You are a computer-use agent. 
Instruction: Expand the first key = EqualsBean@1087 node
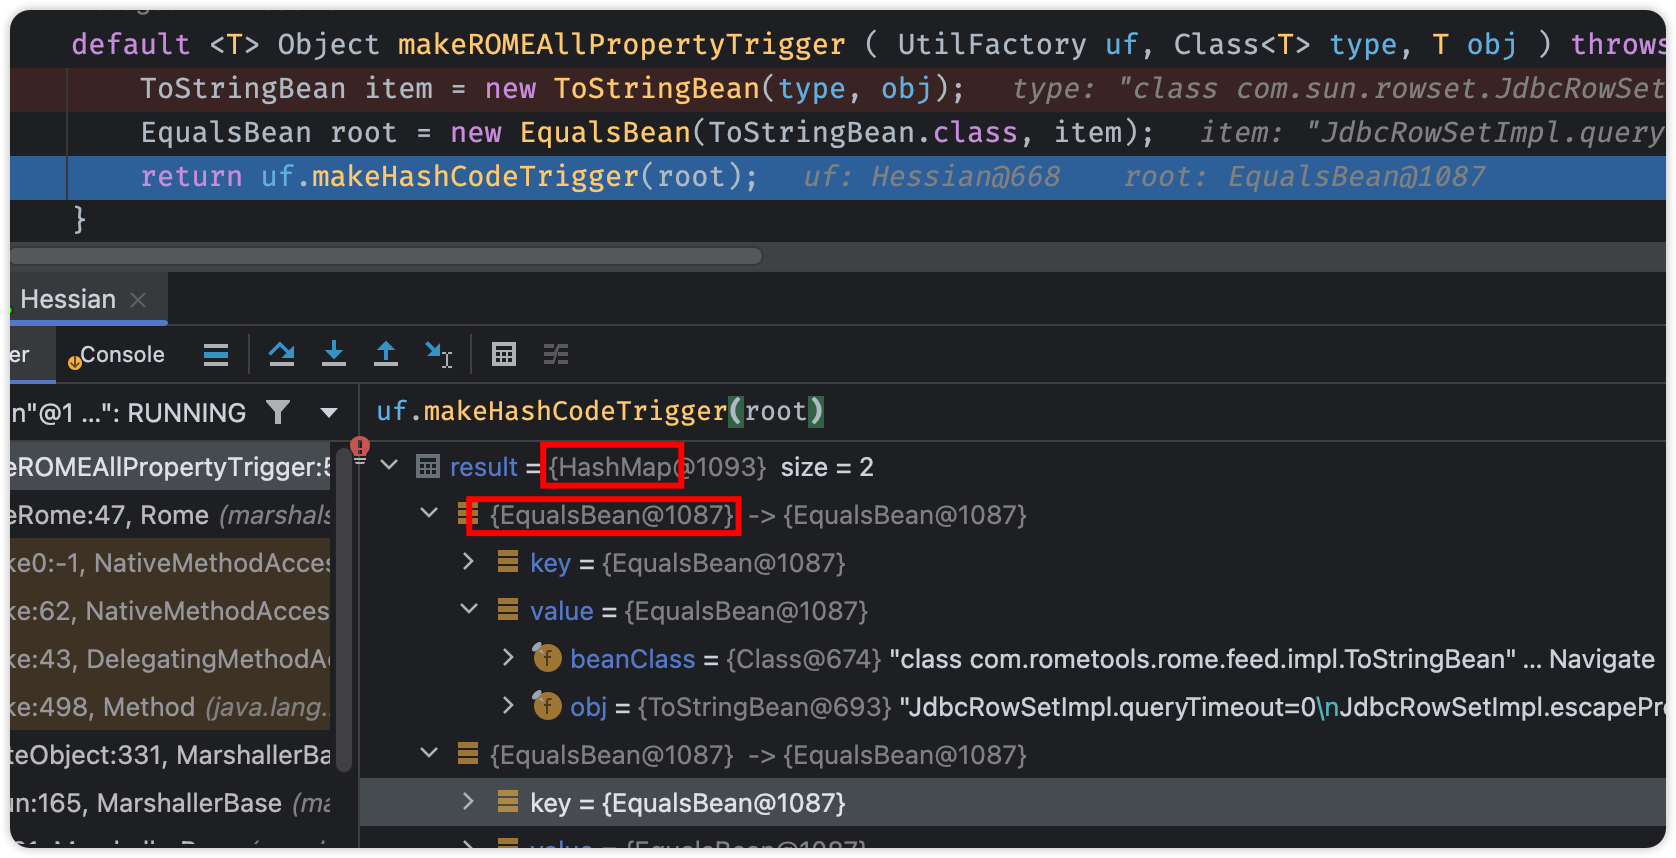pyautogui.click(x=468, y=562)
